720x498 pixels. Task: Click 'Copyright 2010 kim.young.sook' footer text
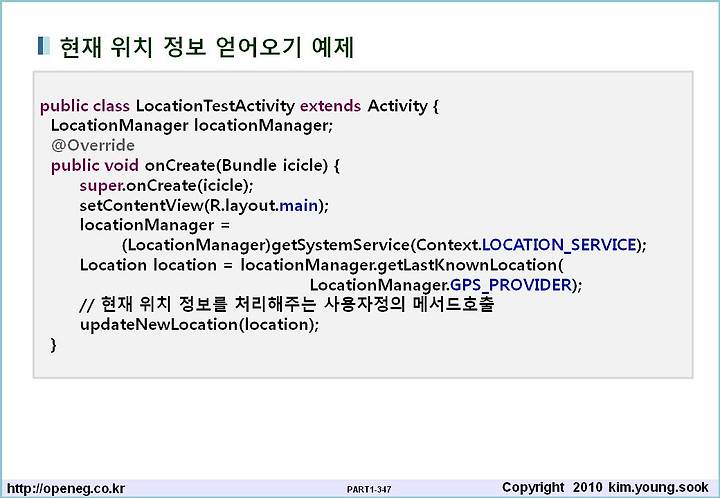pos(605,487)
